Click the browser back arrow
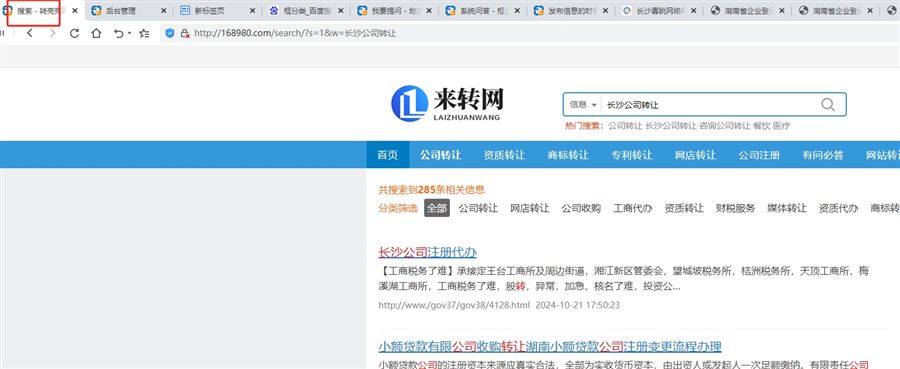Image resolution: width=900 pixels, height=369 pixels. (30, 33)
